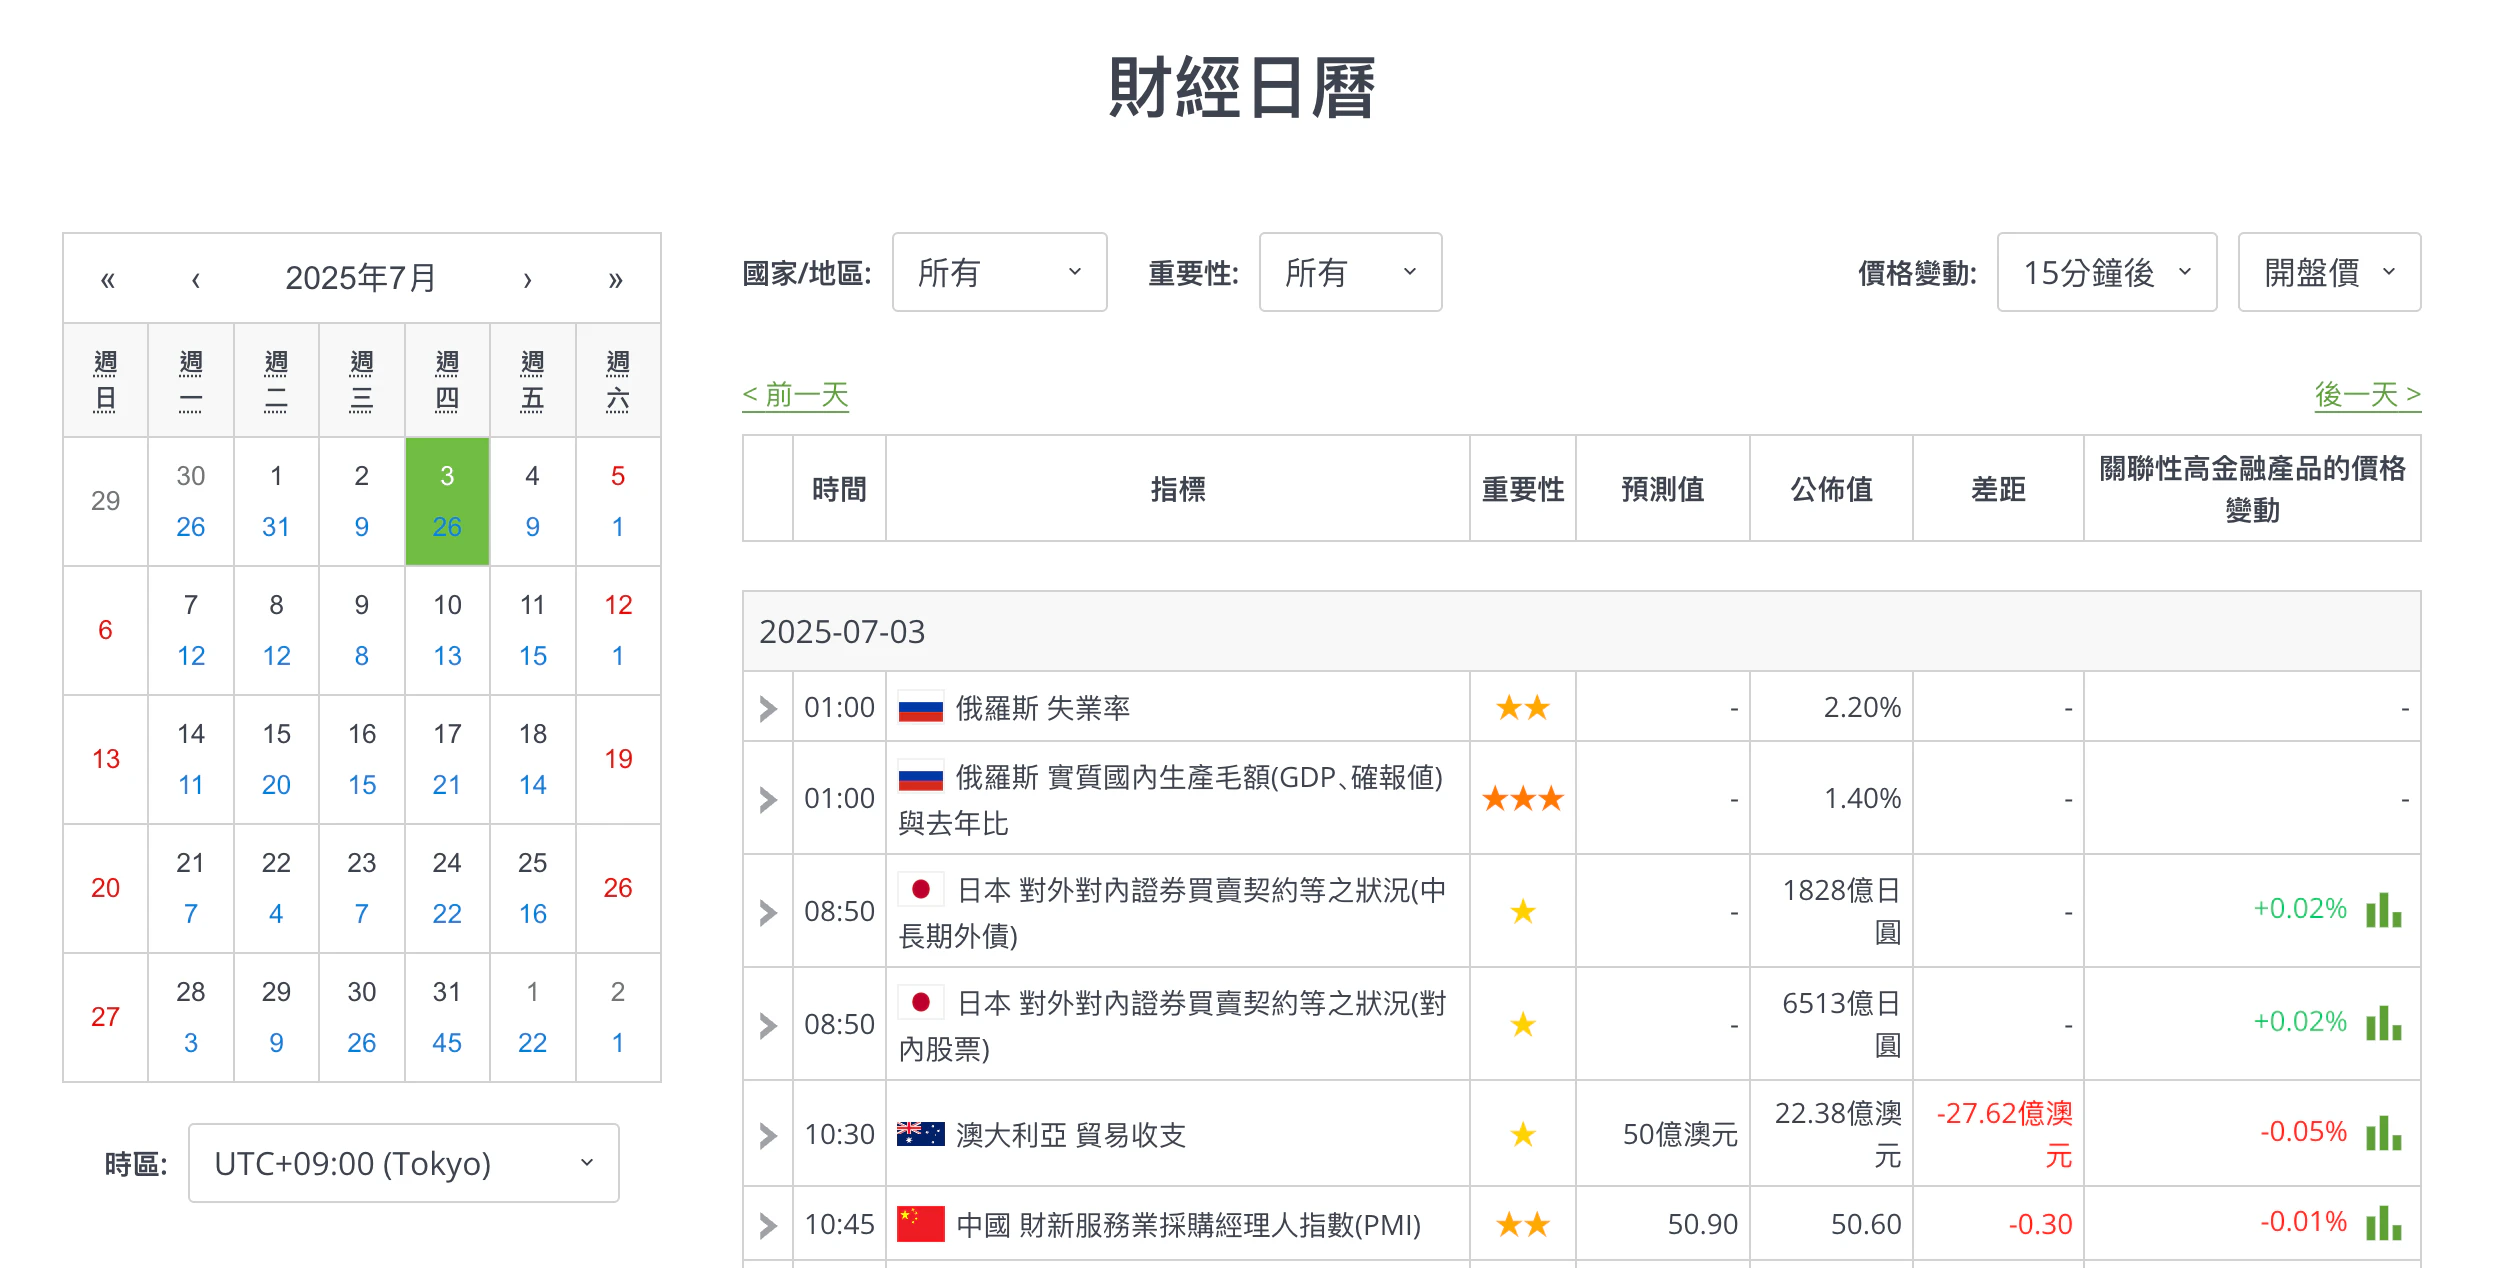This screenshot has height=1268, width=2504.
Task: Click chart icon for Japan long-term foreign bonds row
Action: [x=2383, y=910]
